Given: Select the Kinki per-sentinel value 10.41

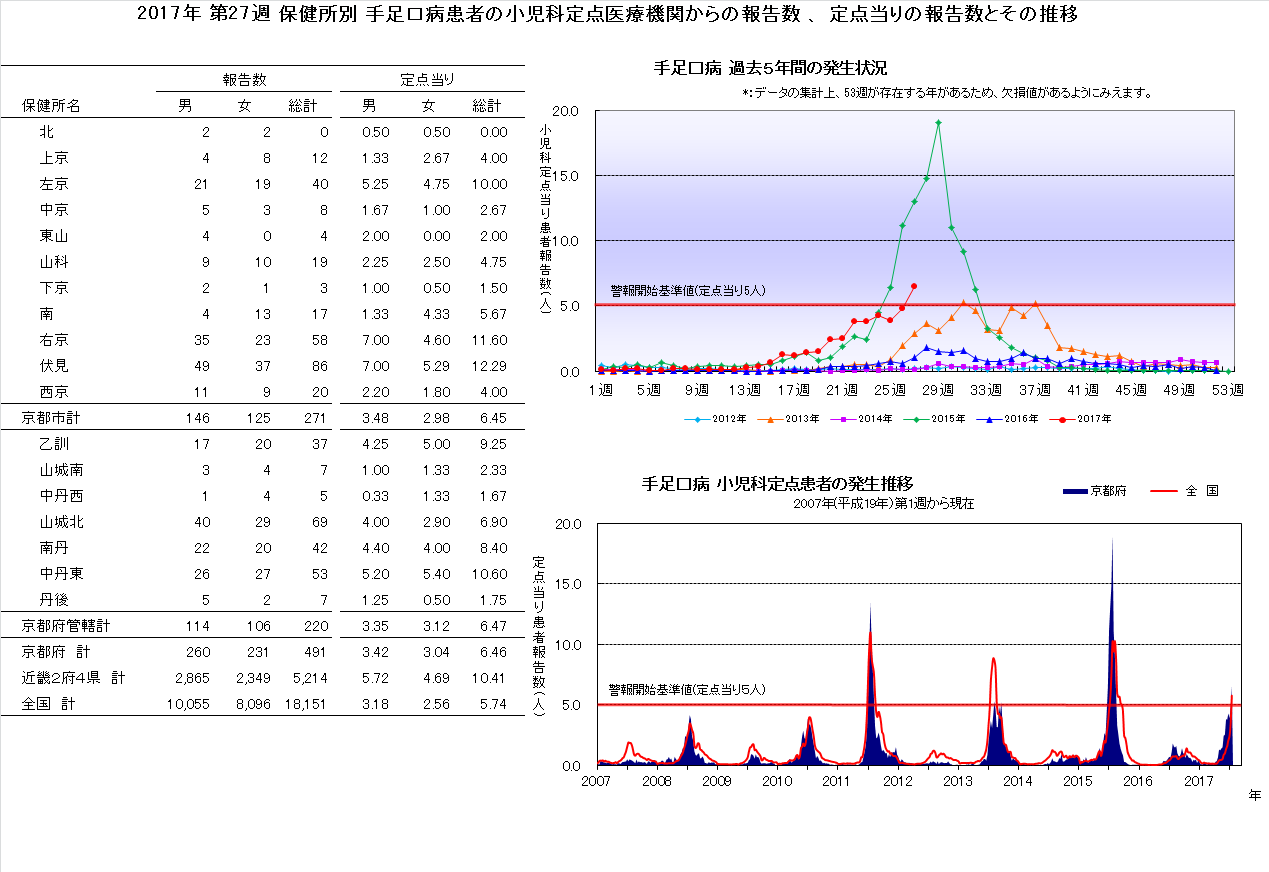Looking at the screenshot, I should [x=490, y=678].
